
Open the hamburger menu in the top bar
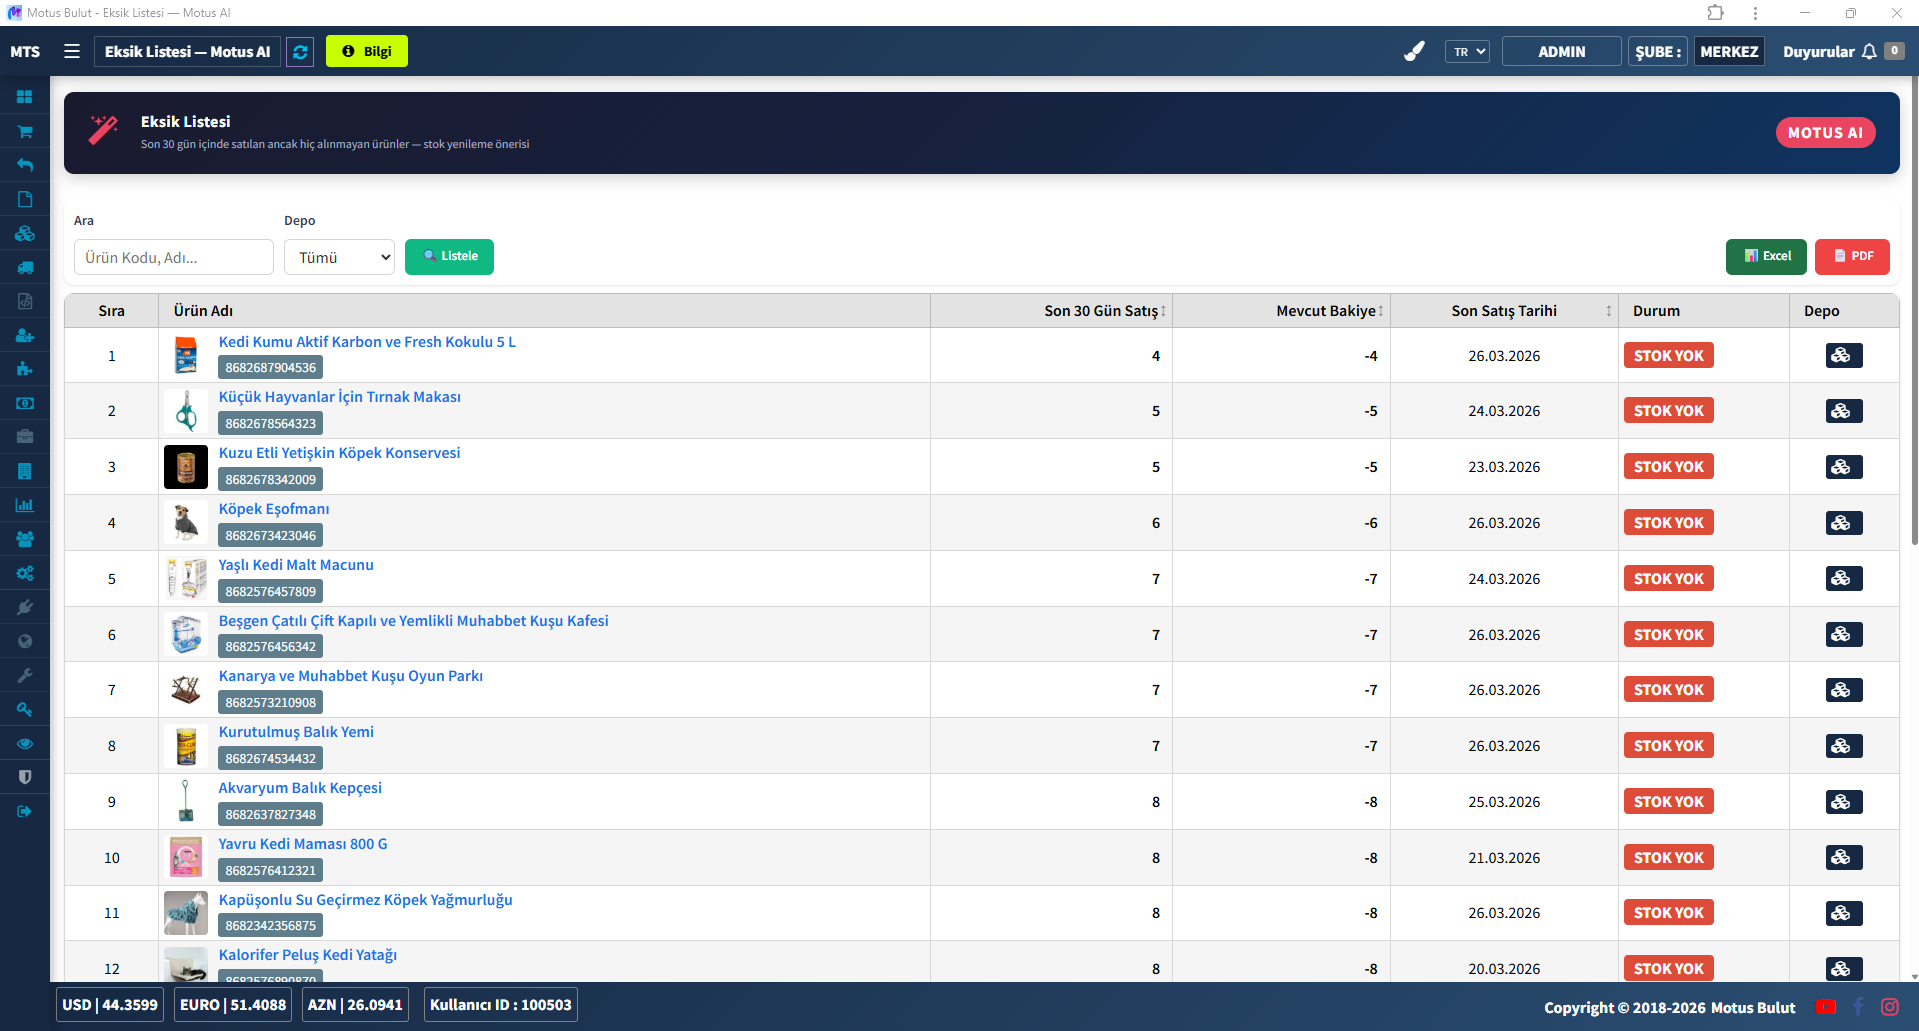point(72,51)
